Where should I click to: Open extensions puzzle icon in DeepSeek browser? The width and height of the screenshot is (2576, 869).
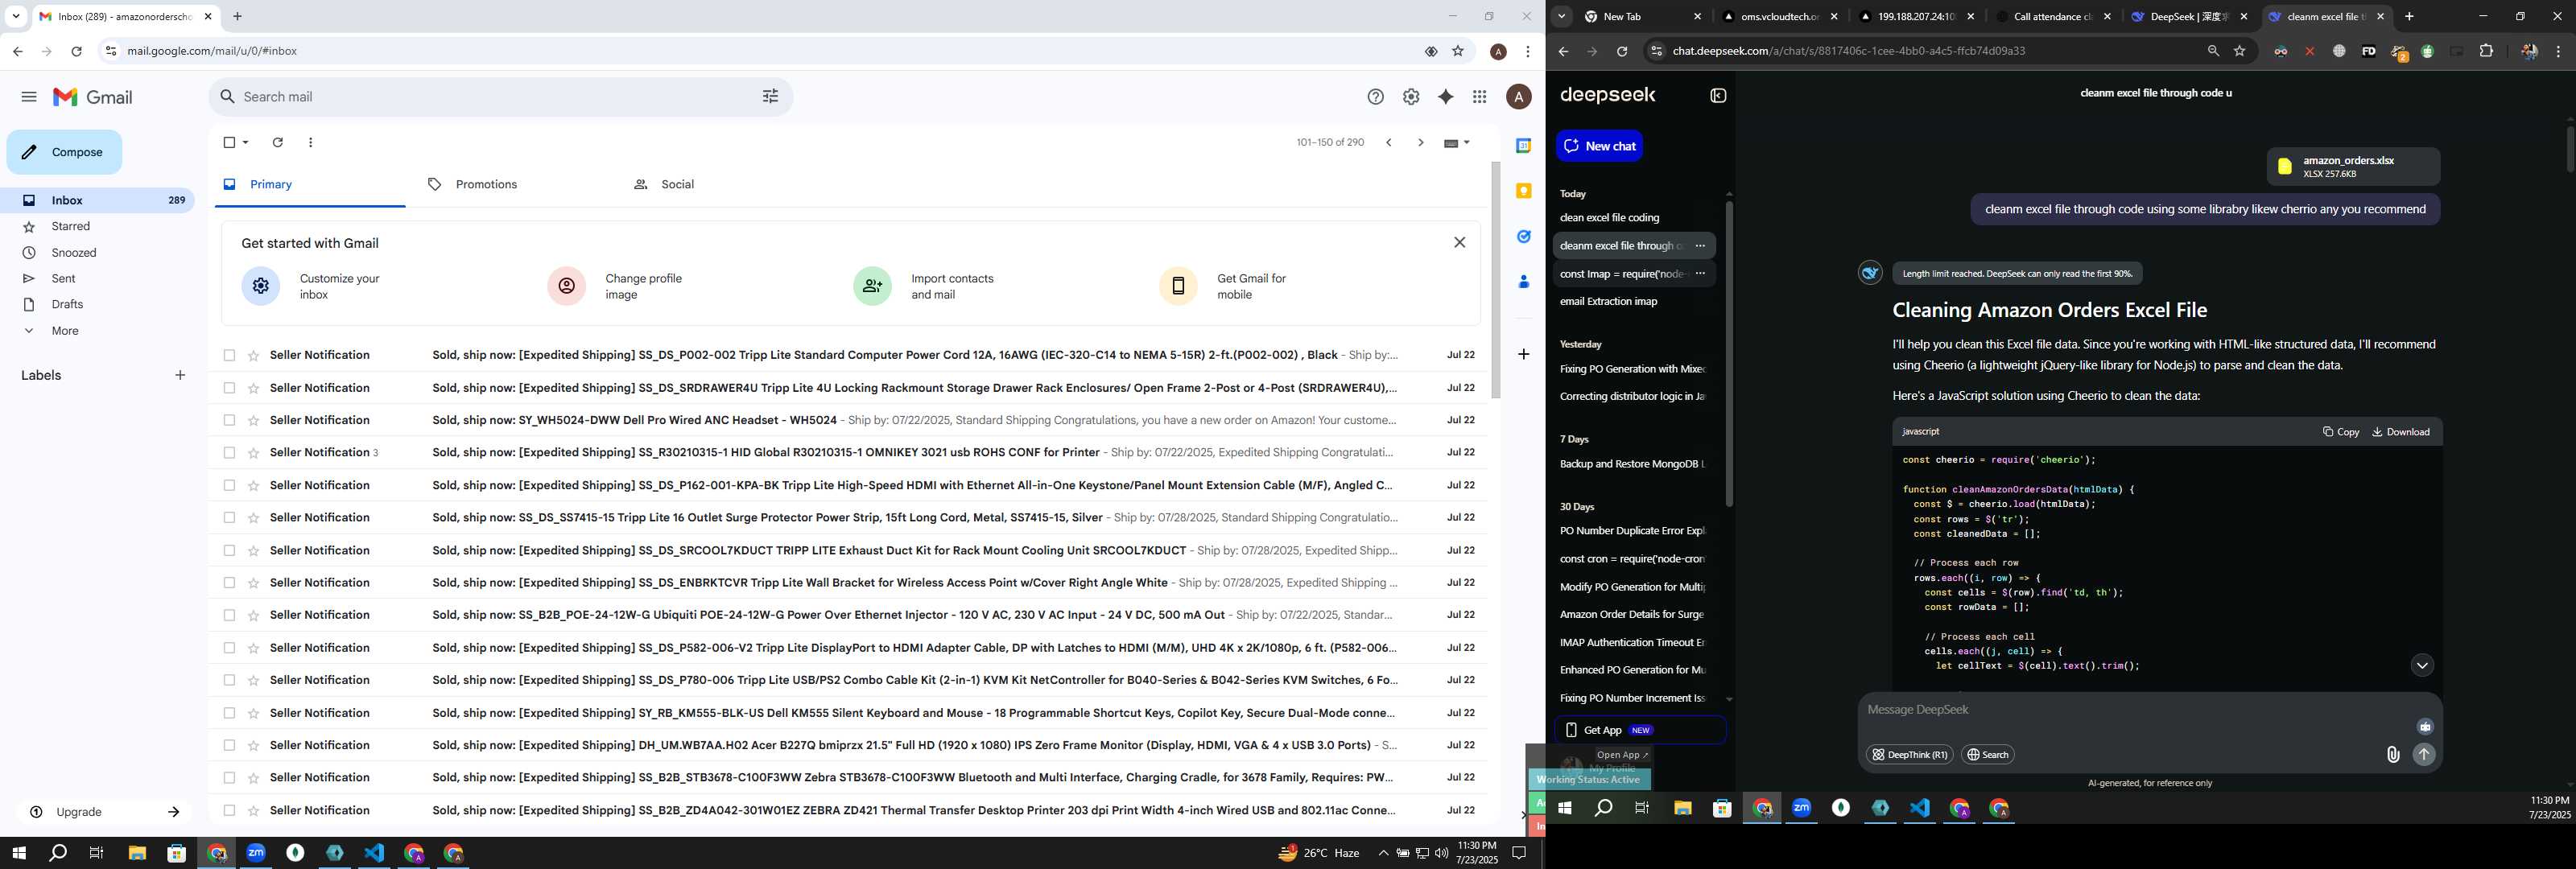(2486, 51)
